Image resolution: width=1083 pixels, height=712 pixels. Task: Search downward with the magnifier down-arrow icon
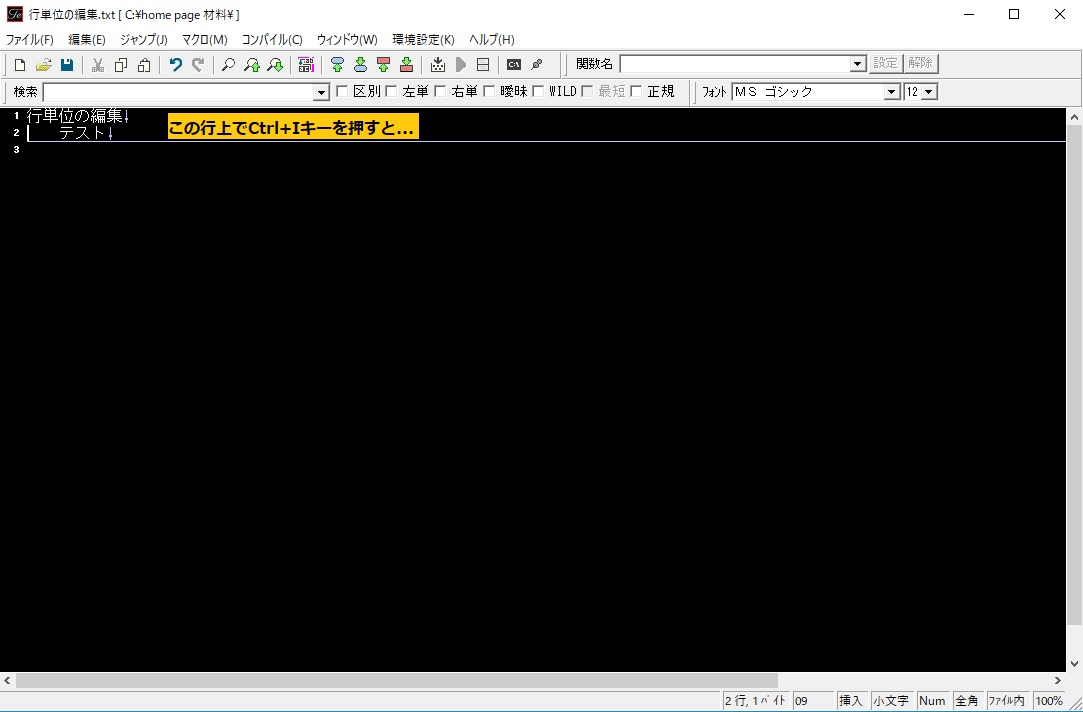click(x=275, y=65)
